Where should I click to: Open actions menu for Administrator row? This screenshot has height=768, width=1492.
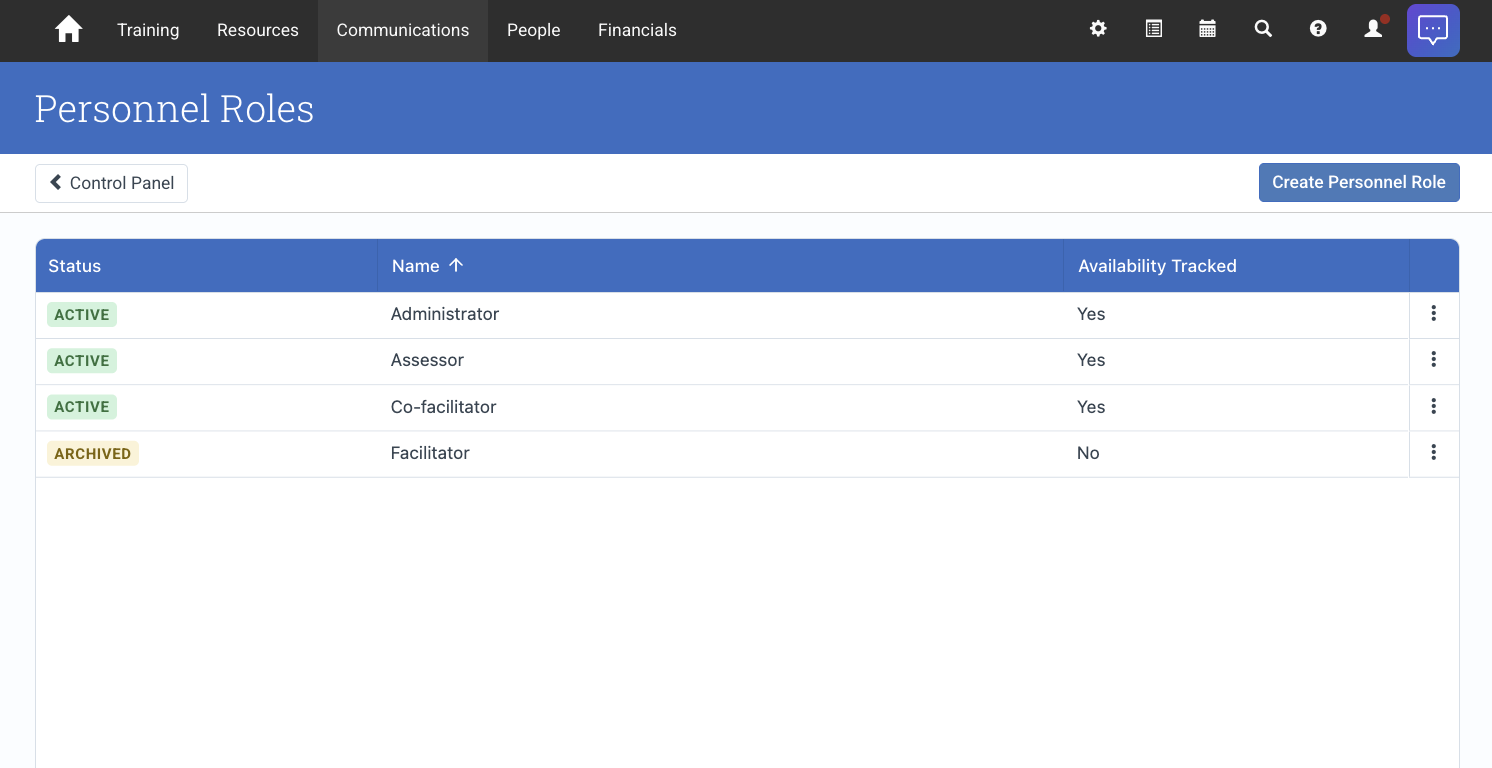1433,314
